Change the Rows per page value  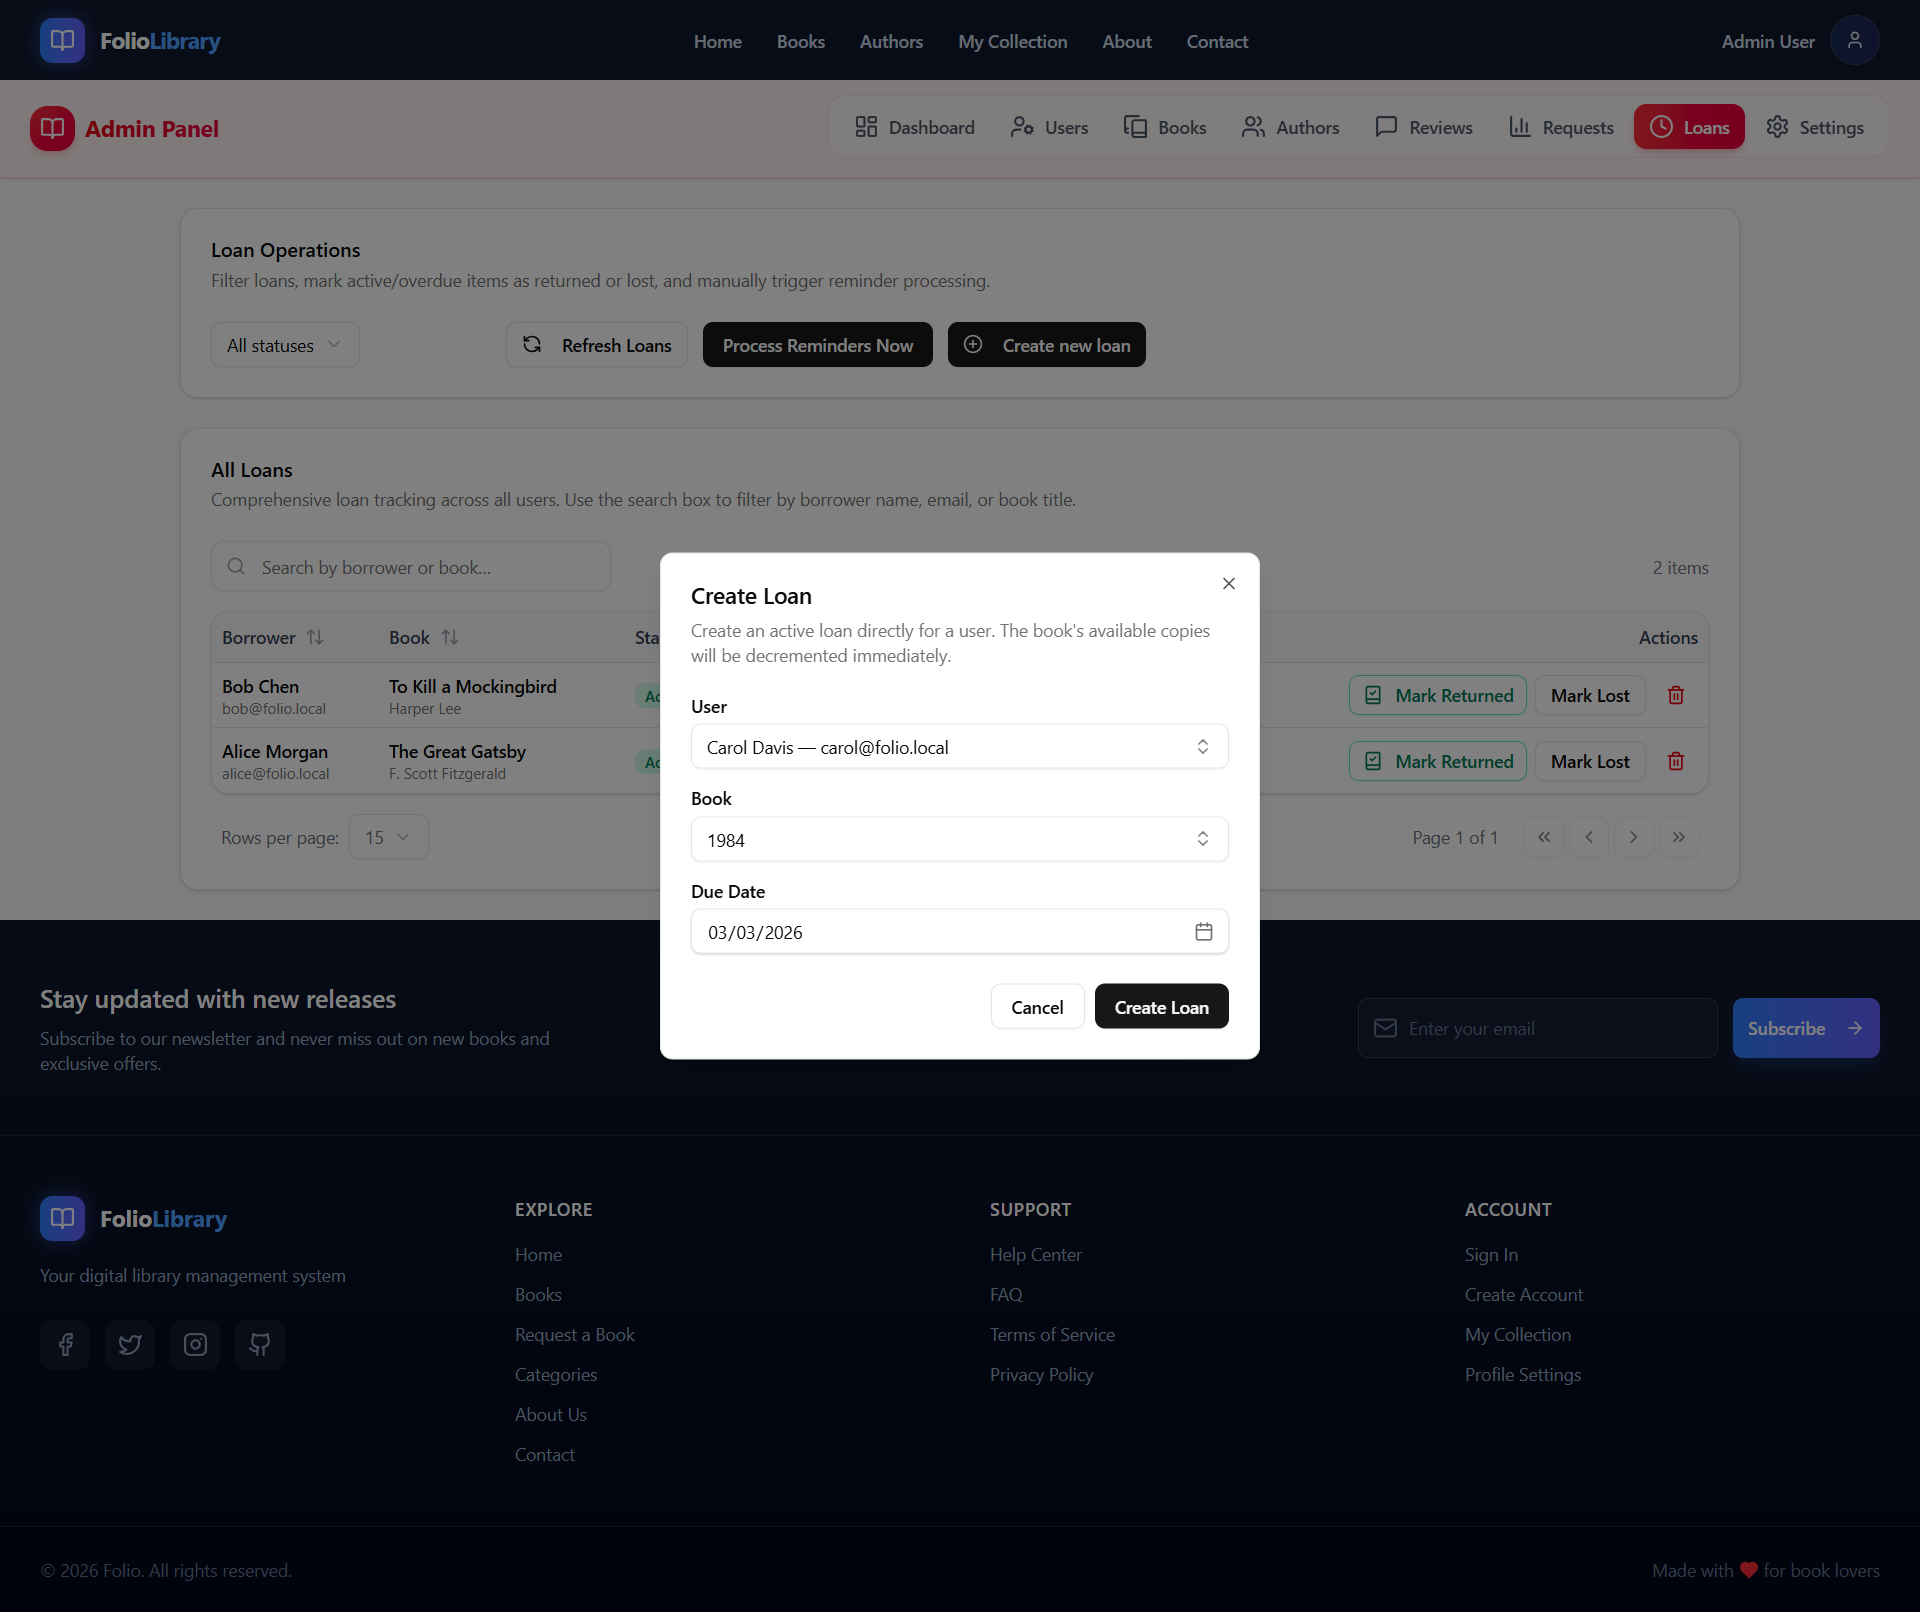tap(387, 837)
